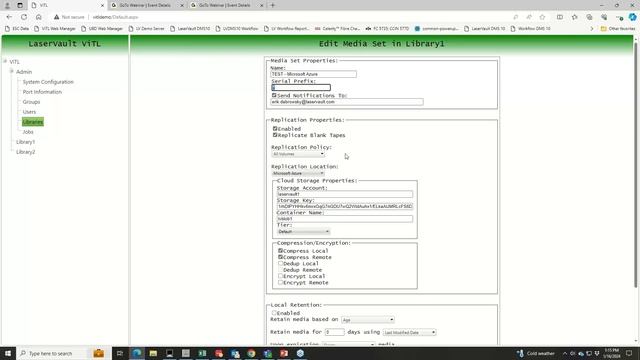Open the notification center icon

click(629, 353)
